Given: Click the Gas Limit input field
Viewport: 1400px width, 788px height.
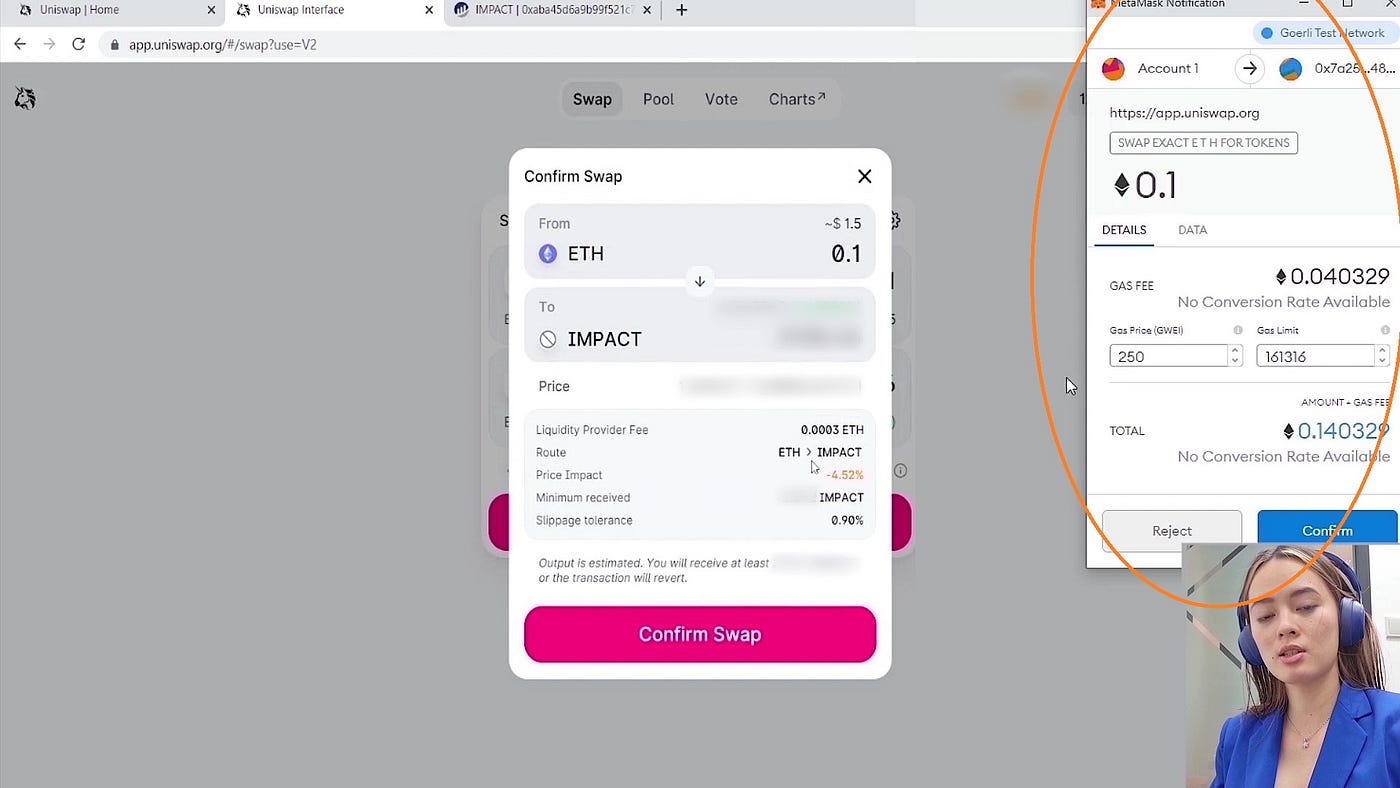Looking at the screenshot, I should click(x=1316, y=356).
